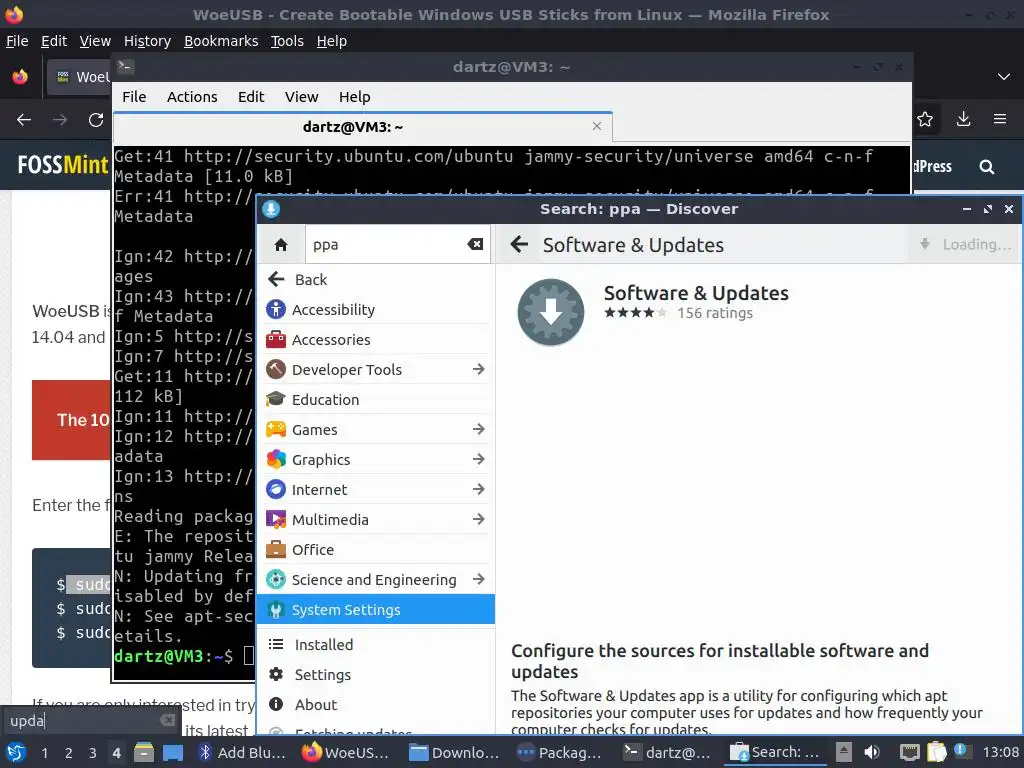This screenshot has width=1024, height=768.
Task: Click the show desktop taskbar icon
Action: [173, 752]
